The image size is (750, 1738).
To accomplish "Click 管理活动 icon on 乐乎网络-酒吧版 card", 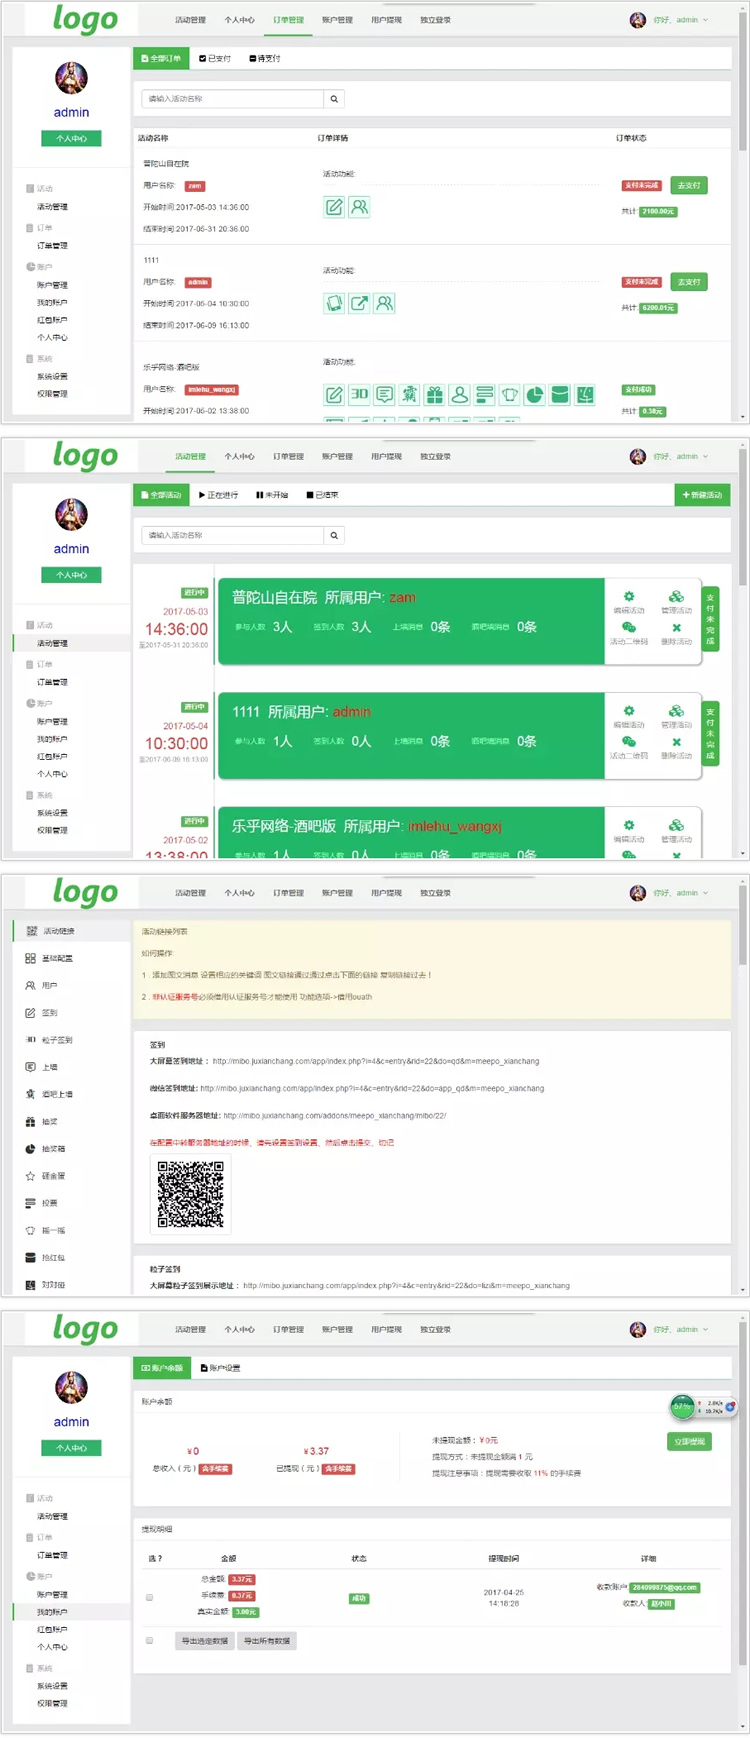I will click(x=677, y=825).
